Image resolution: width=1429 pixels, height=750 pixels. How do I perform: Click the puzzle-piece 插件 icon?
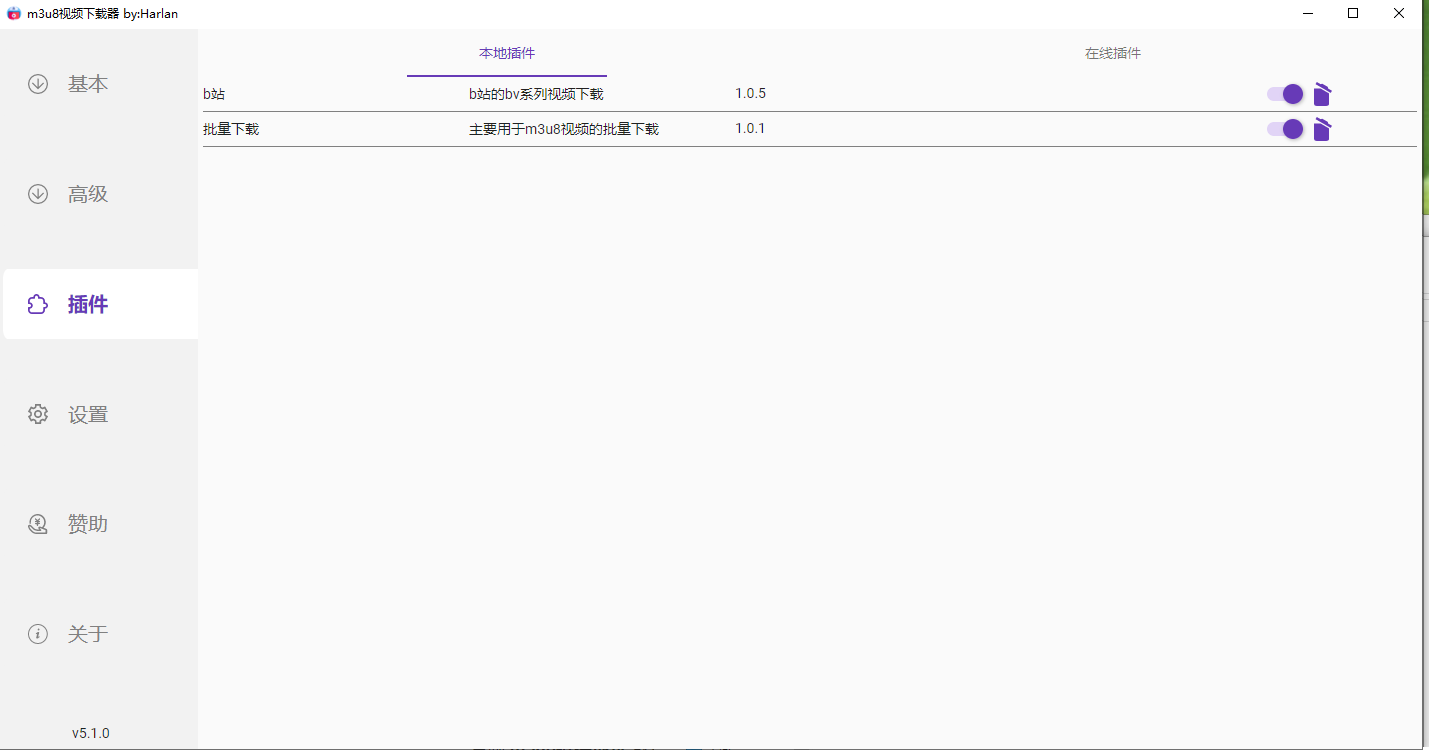(38, 304)
